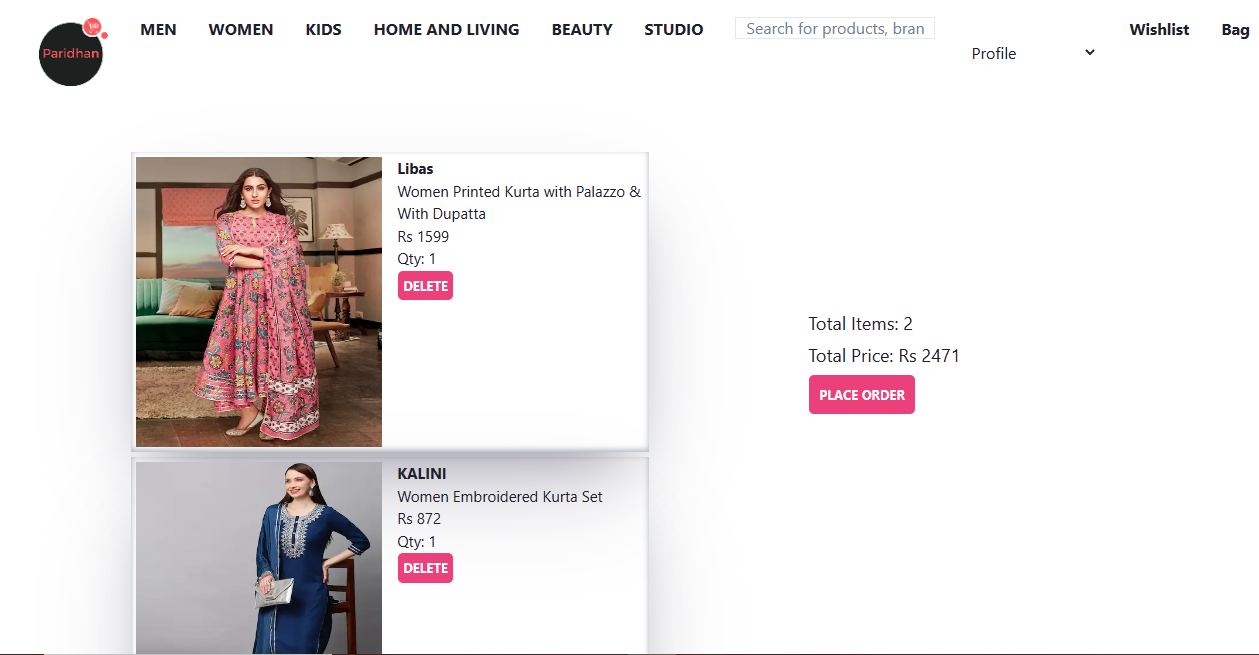This screenshot has width=1259, height=655.
Task: Click the Libas brand name
Action: (415, 169)
